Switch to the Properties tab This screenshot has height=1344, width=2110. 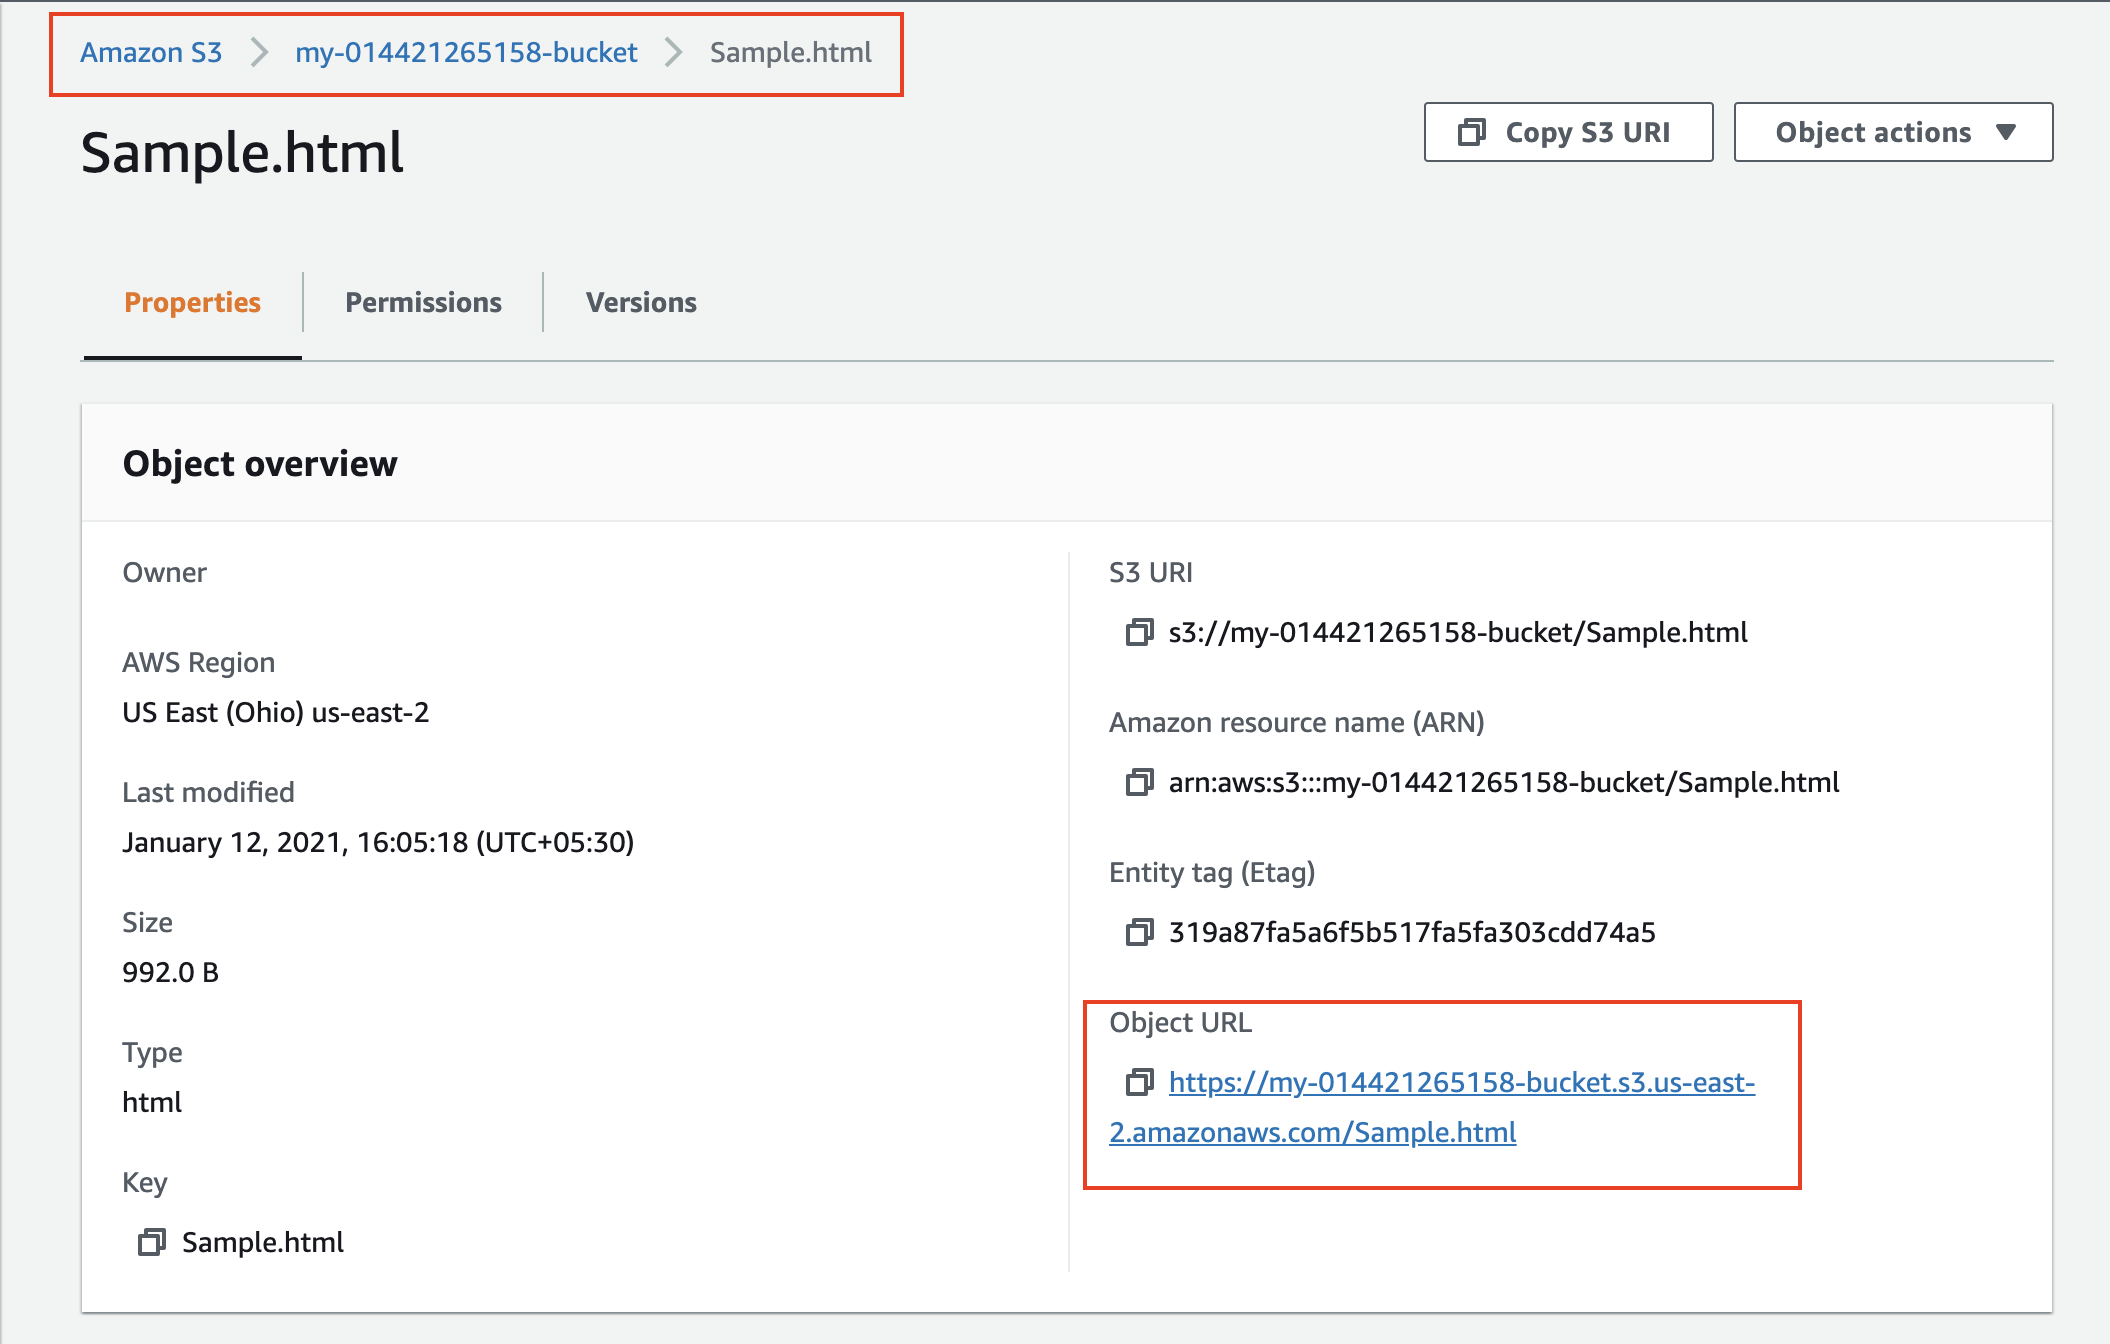coord(192,302)
